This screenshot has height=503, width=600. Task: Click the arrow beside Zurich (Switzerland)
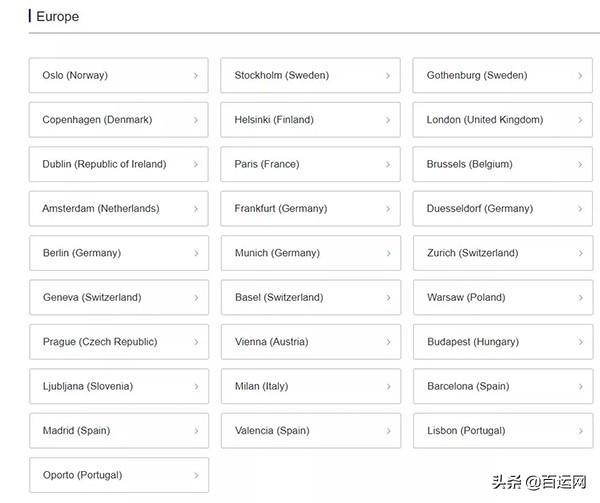pyautogui.click(x=580, y=254)
